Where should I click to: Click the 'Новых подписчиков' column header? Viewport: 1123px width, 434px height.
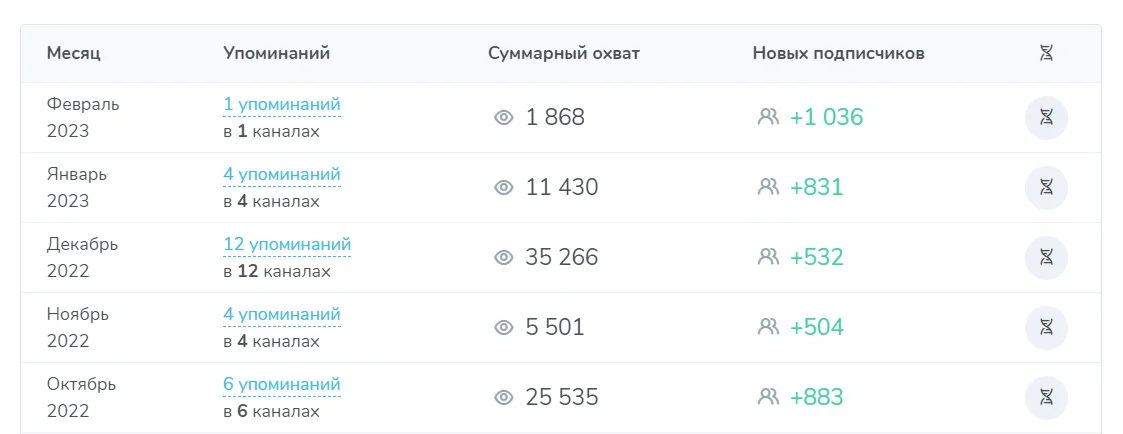[838, 53]
